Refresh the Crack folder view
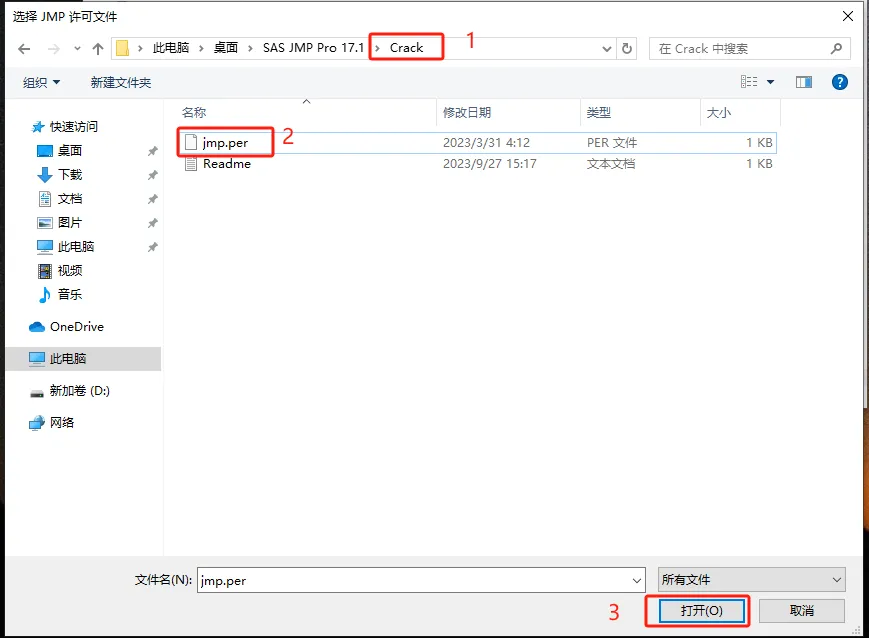 [x=627, y=49]
